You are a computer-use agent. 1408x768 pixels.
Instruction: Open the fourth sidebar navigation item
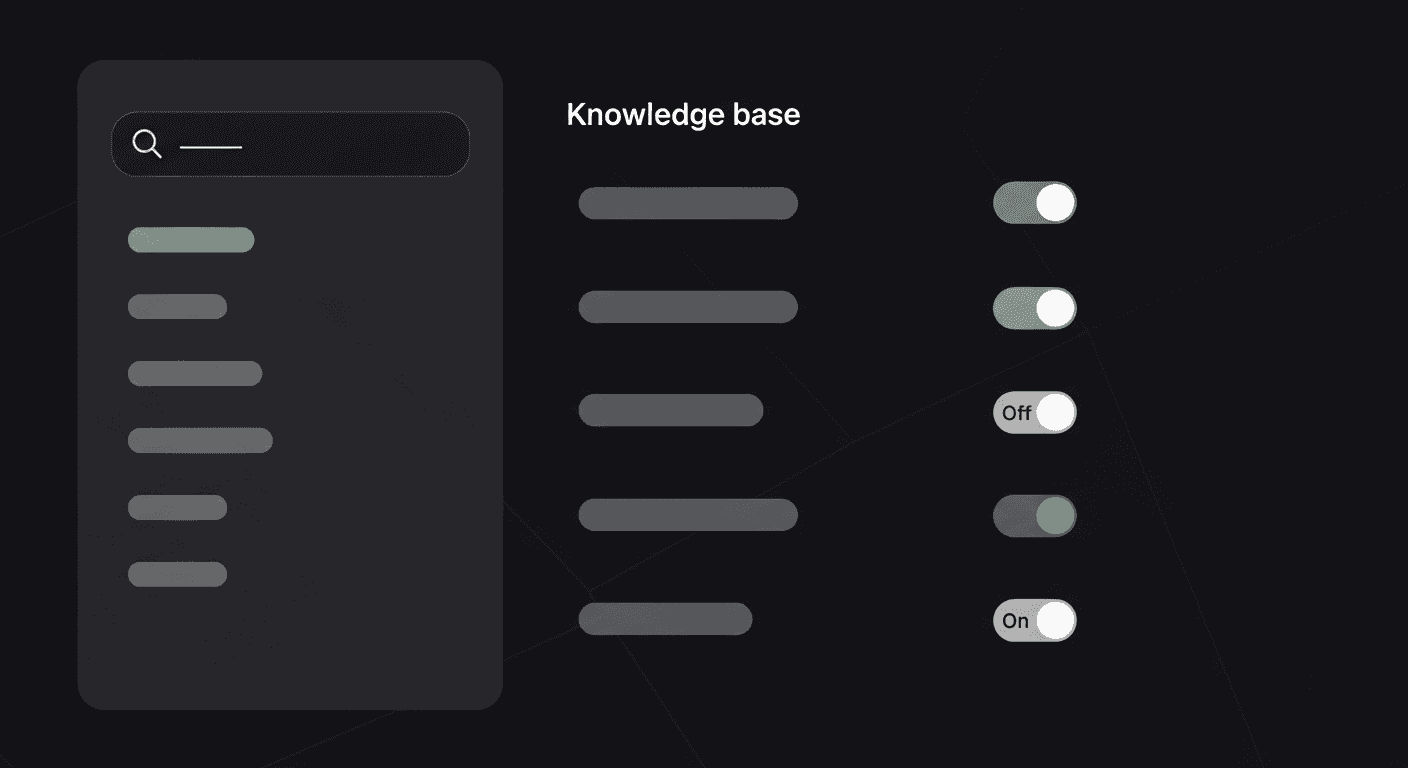click(x=200, y=440)
